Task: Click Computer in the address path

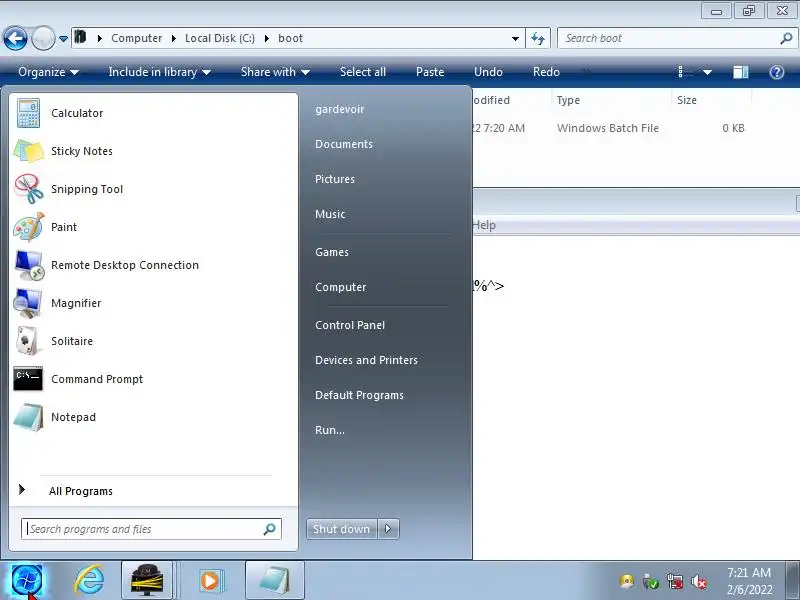Action: point(136,38)
